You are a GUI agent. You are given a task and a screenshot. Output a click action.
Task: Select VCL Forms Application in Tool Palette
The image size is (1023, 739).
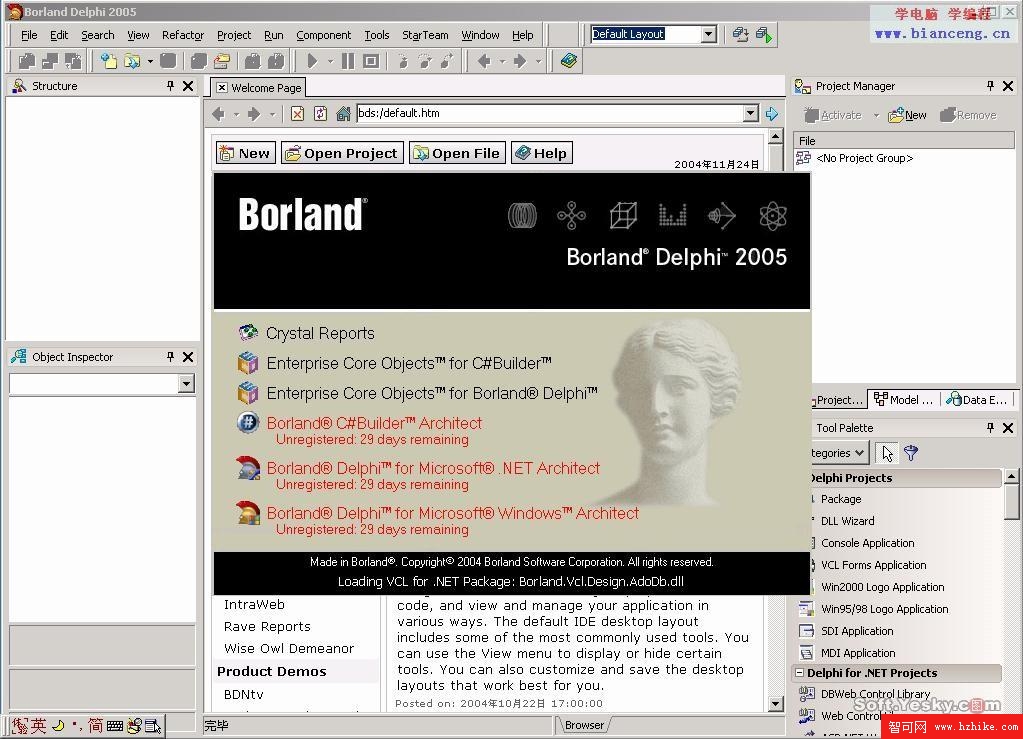tap(873, 565)
